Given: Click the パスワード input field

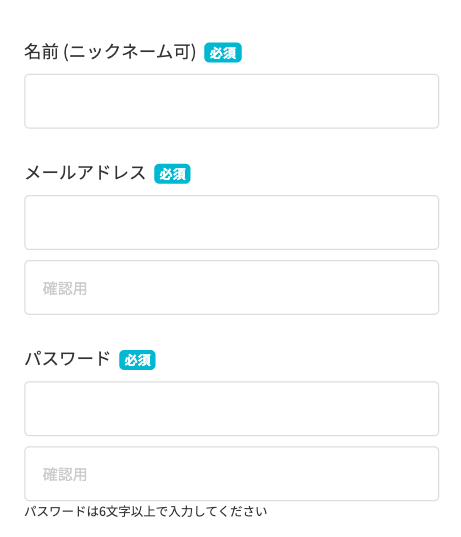Looking at the screenshot, I should pyautogui.click(x=232, y=409).
